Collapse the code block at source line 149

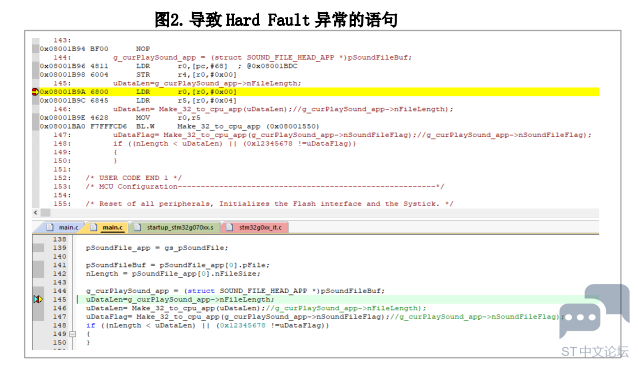click(72, 334)
